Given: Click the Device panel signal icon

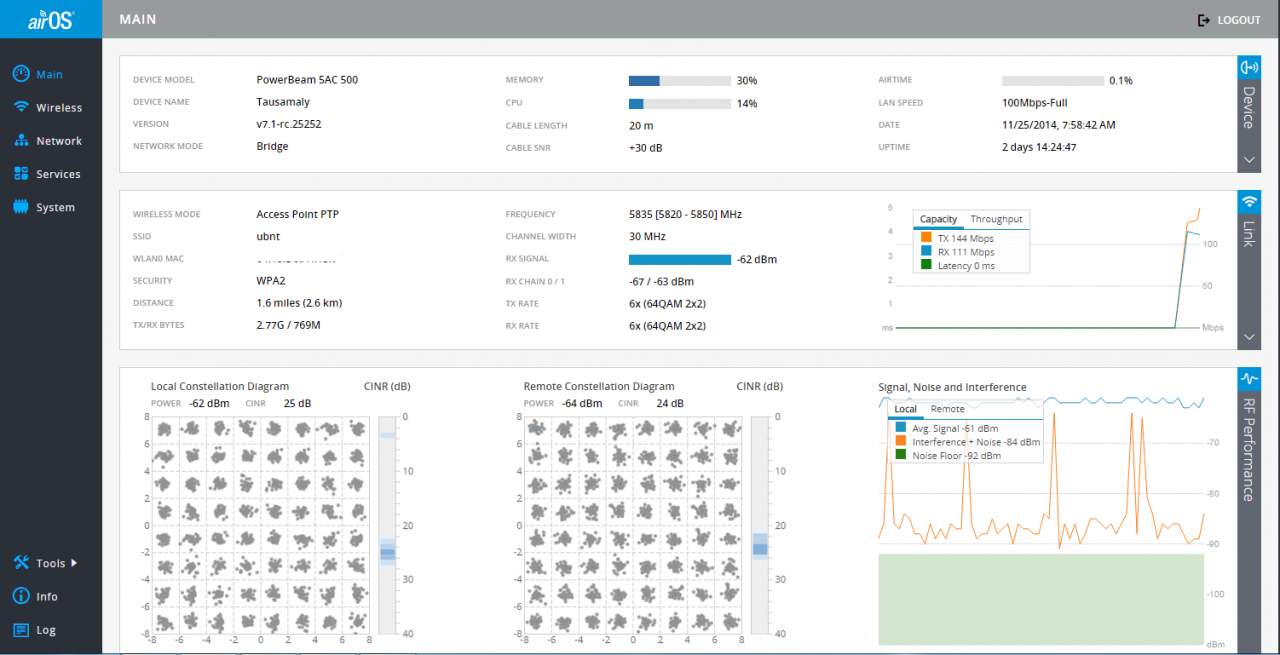Looking at the screenshot, I should coord(1249,68).
